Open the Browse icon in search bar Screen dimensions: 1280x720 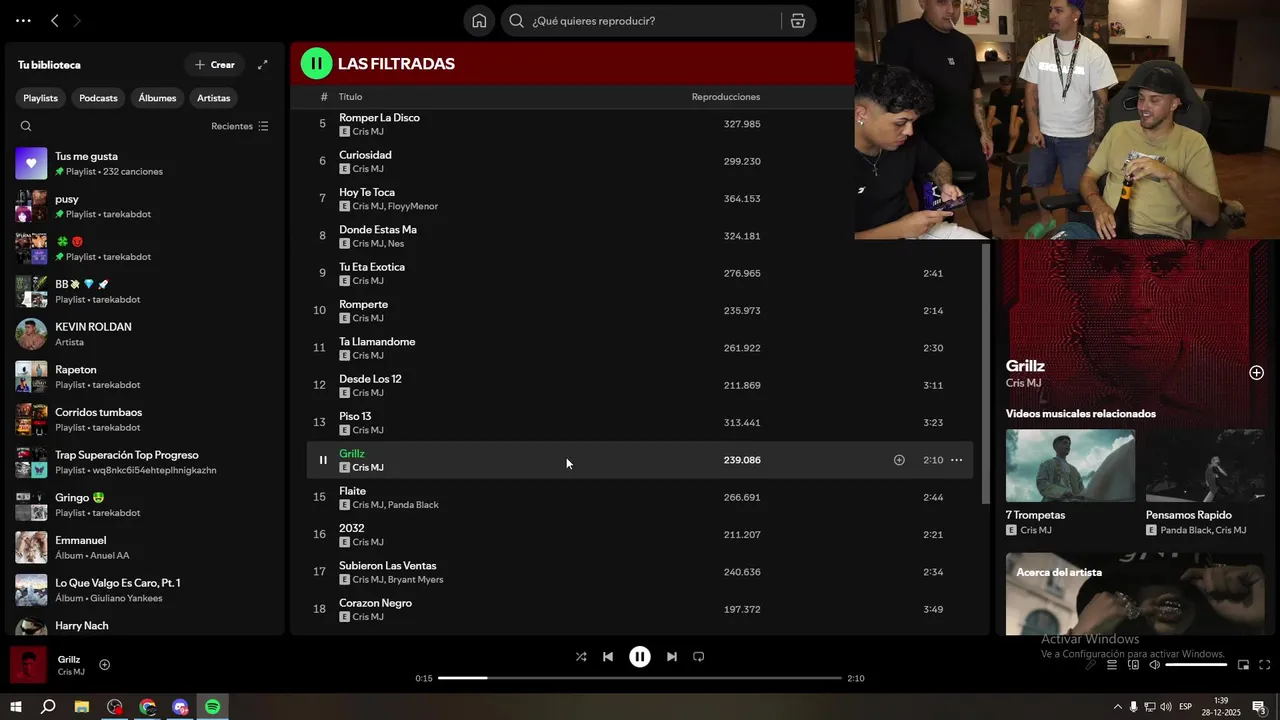pos(798,21)
